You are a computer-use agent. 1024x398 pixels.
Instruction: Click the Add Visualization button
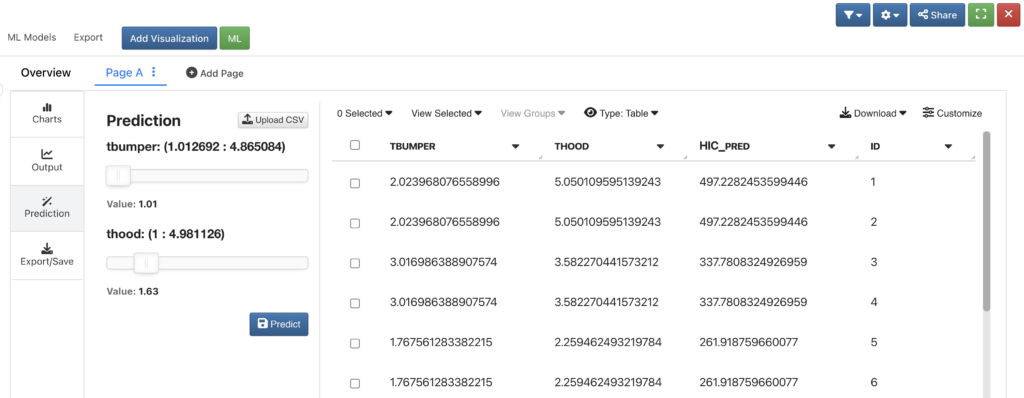click(x=169, y=39)
